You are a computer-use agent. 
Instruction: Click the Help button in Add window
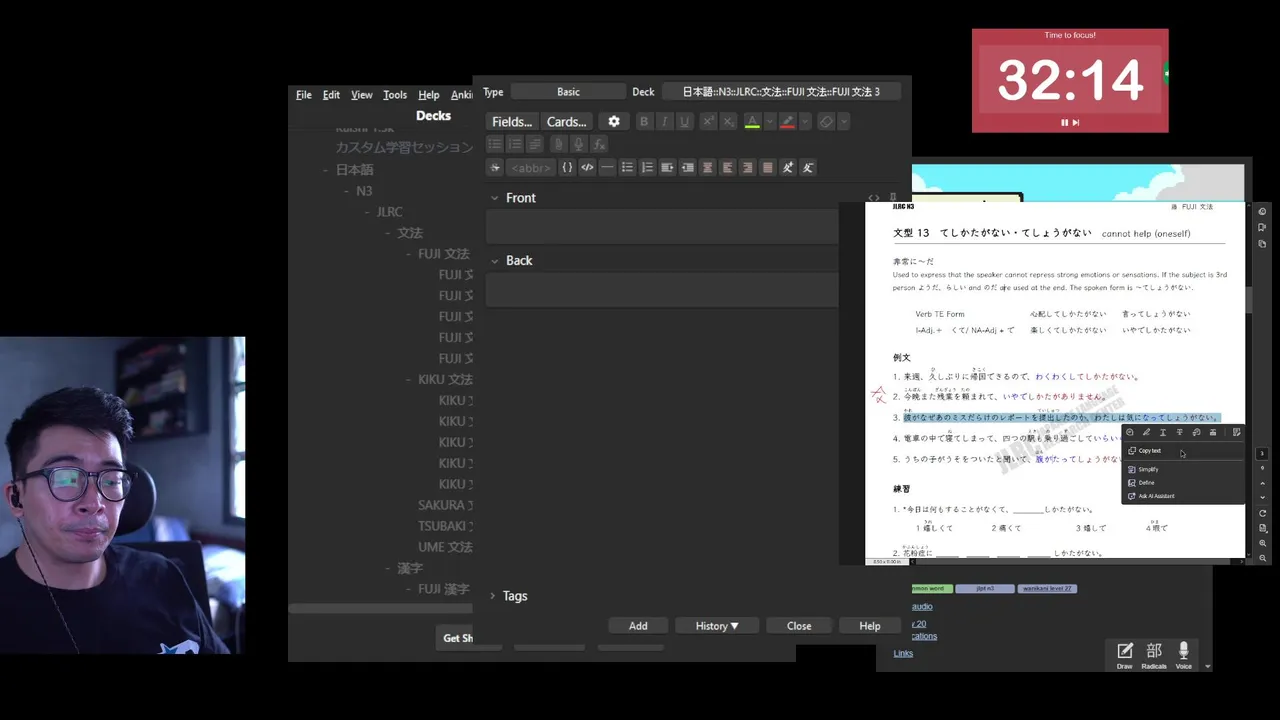pyautogui.click(x=870, y=626)
